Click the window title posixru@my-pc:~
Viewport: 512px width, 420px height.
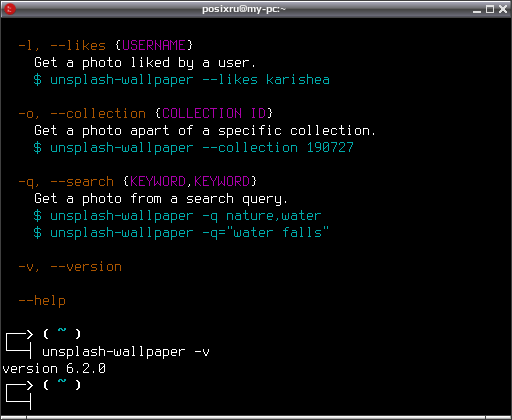coord(244,9)
